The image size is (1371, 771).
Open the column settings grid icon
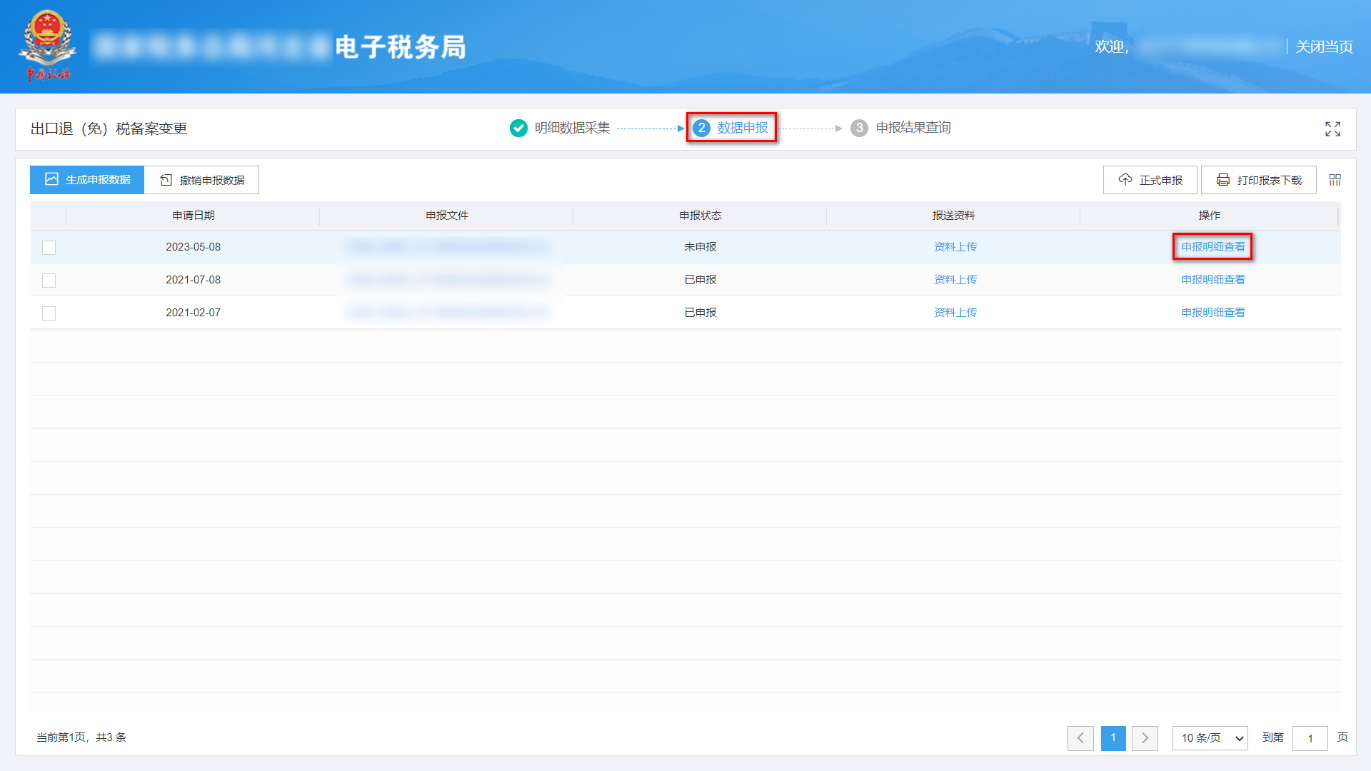(1334, 179)
